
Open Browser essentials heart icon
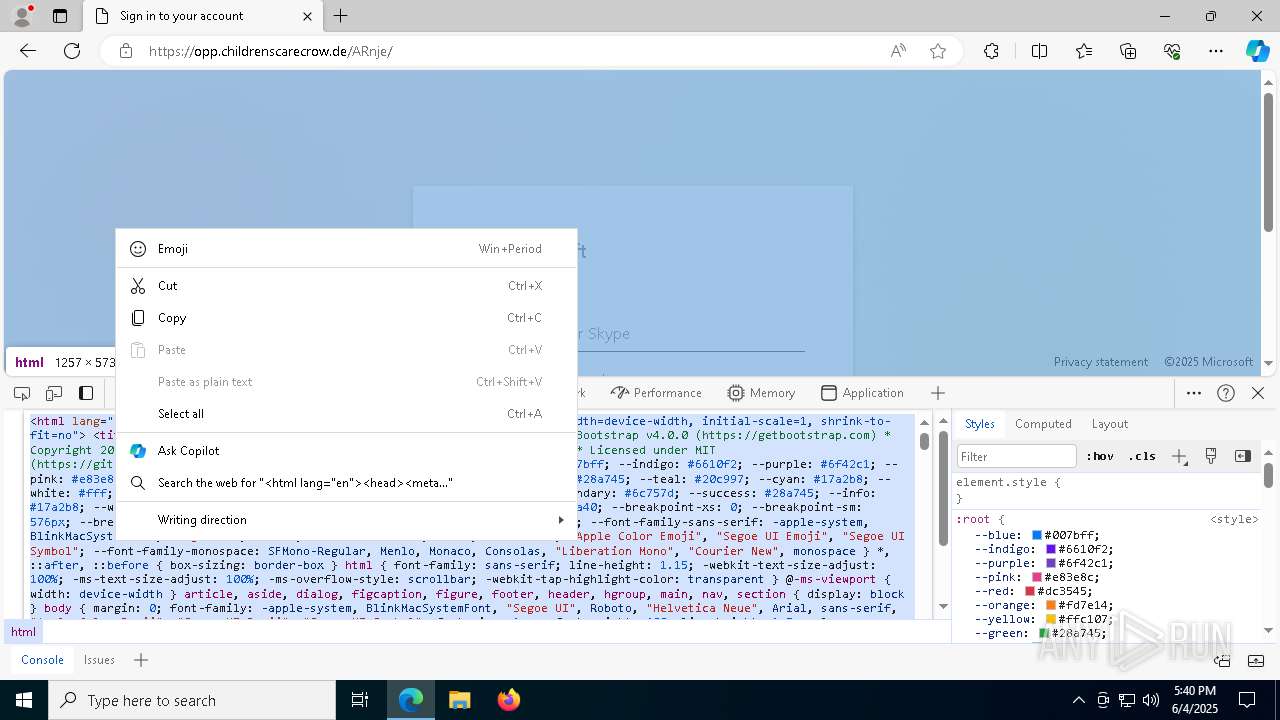pos(1172,51)
